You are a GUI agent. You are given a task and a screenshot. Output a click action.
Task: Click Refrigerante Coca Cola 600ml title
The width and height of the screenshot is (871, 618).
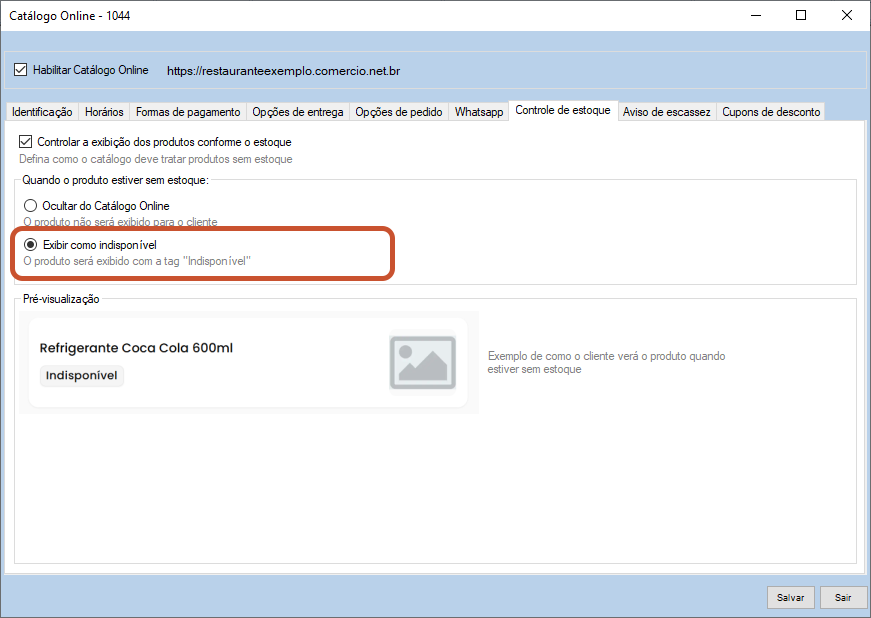136,348
